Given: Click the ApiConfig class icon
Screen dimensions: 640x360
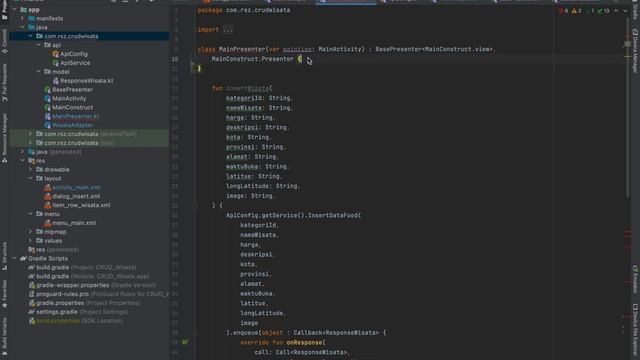Looking at the screenshot, I should 56,54.
